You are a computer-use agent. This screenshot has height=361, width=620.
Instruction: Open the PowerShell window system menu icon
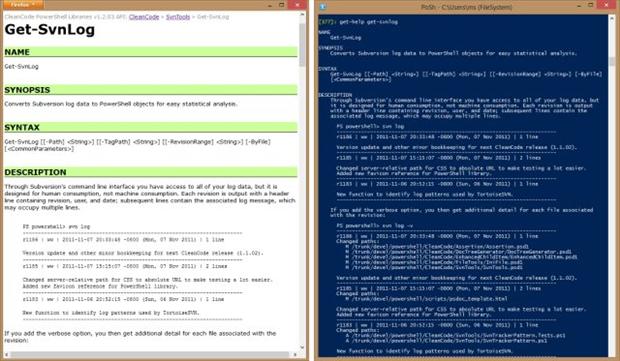[x=323, y=7]
